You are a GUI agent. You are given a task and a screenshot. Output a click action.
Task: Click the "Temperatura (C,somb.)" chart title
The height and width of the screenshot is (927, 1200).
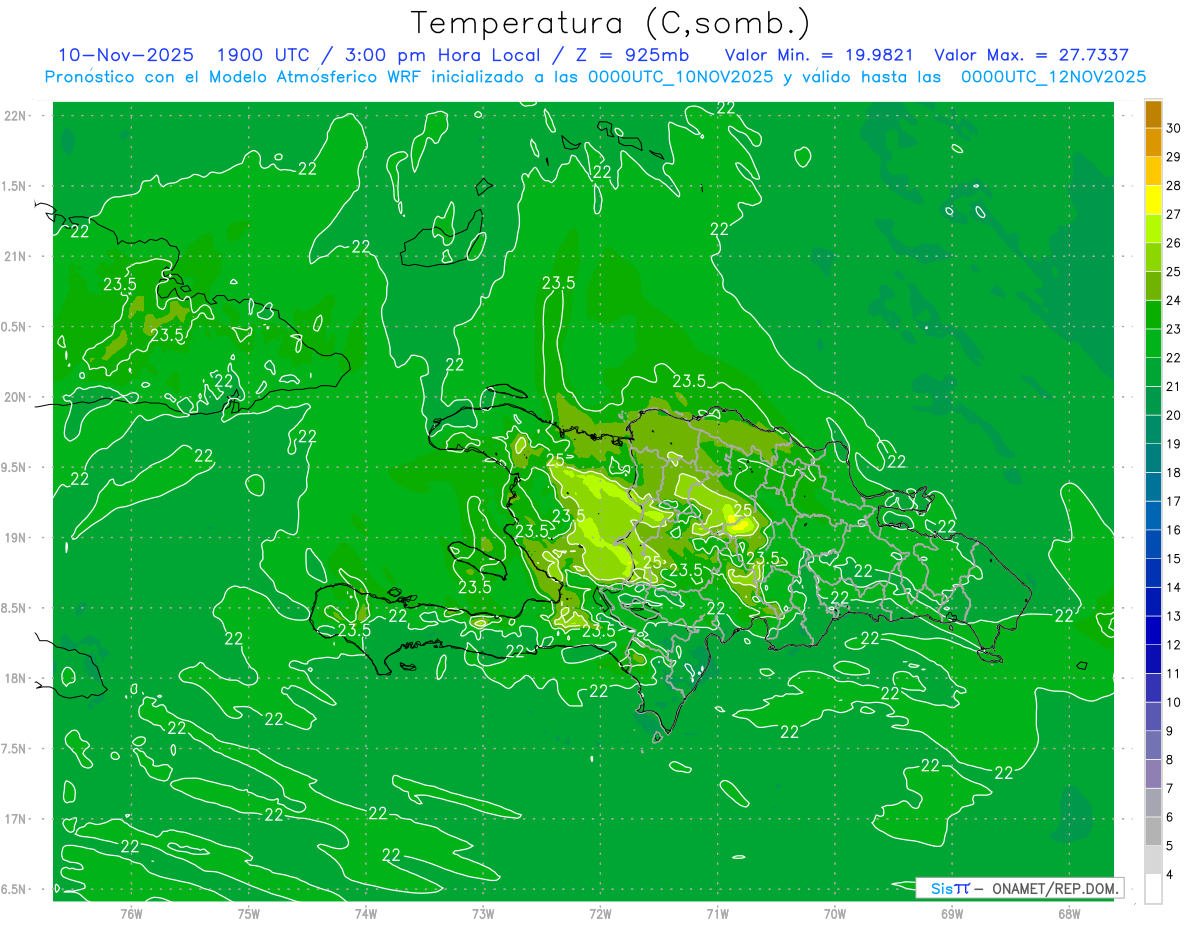point(611,22)
